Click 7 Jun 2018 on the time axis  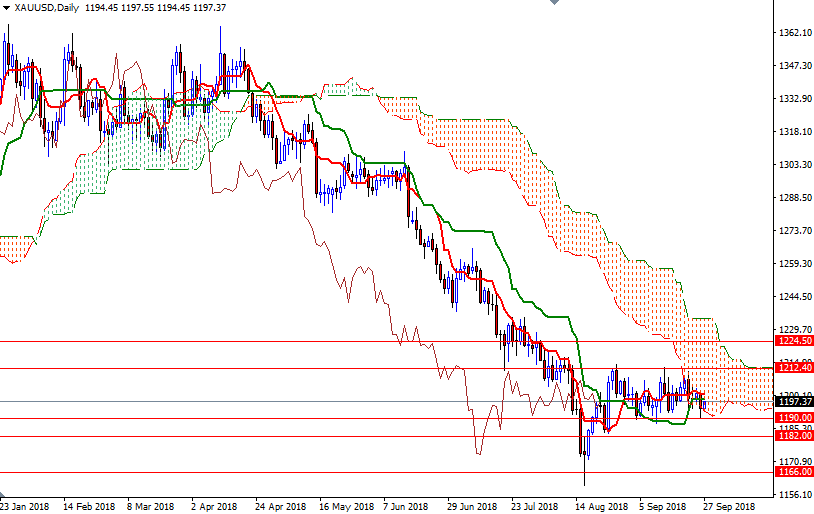[x=404, y=506]
